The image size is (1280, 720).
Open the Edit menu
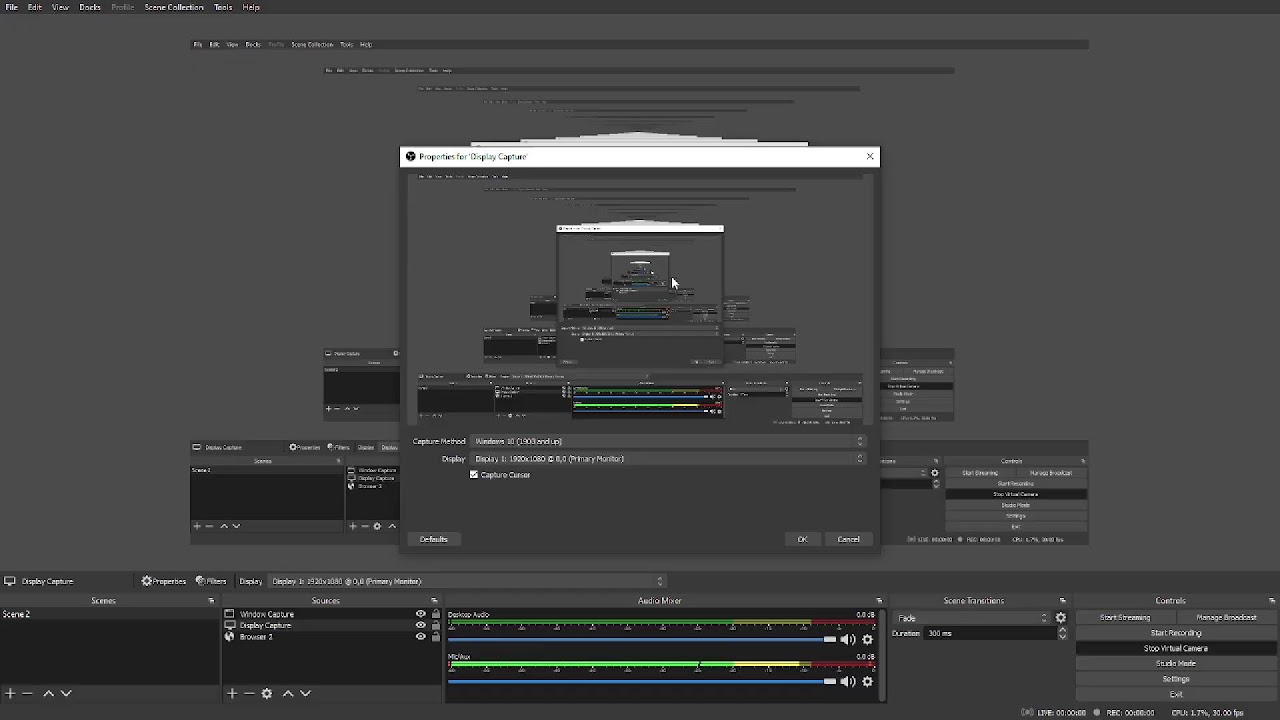35,7
